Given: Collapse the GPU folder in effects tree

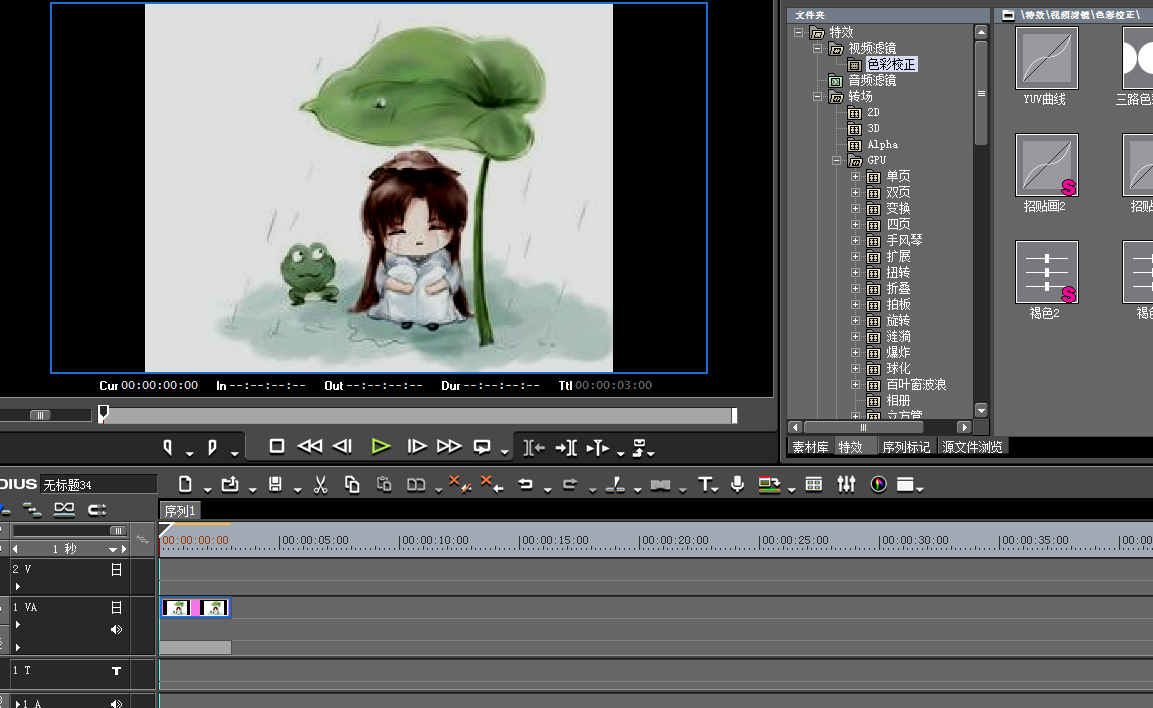Looking at the screenshot, I should [836, 161].
